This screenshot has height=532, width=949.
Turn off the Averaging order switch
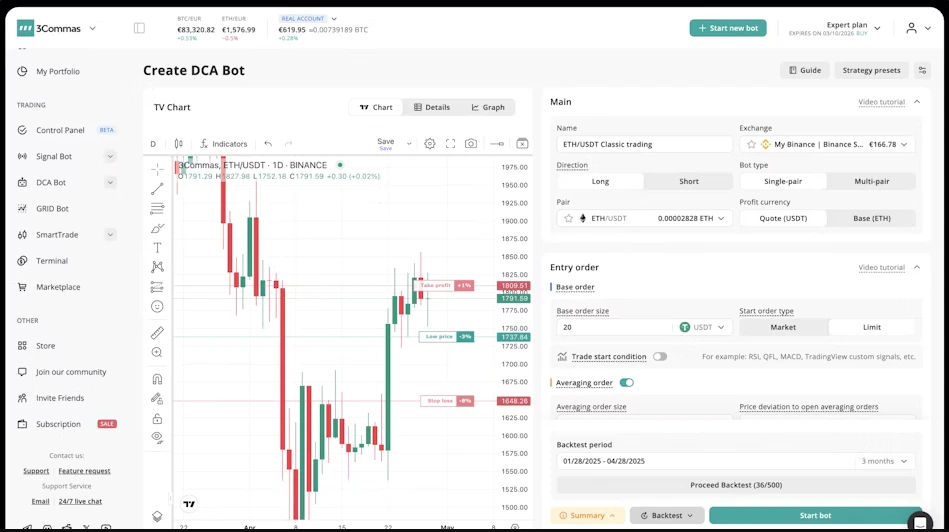click(626, 382)
